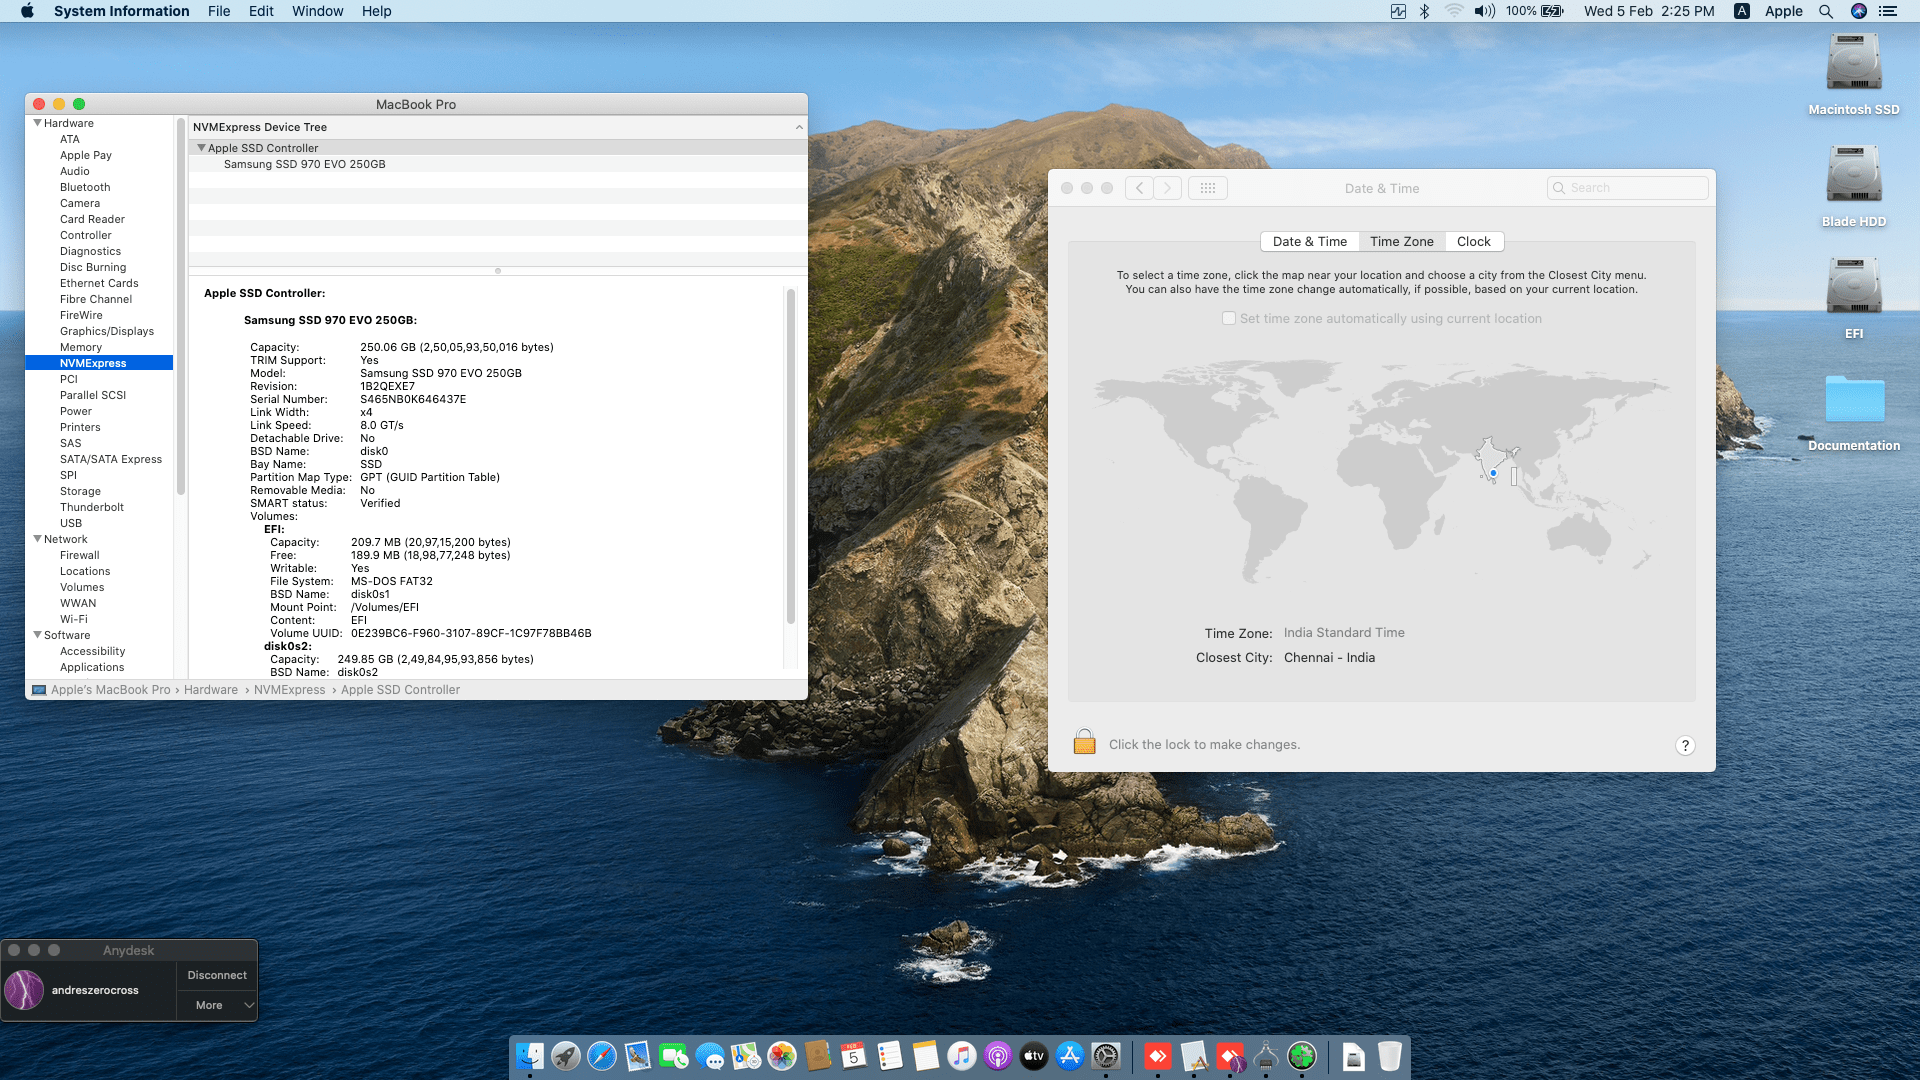
Task: Click Disconnect in Anydesk window
Action: [x=217, y=975]
